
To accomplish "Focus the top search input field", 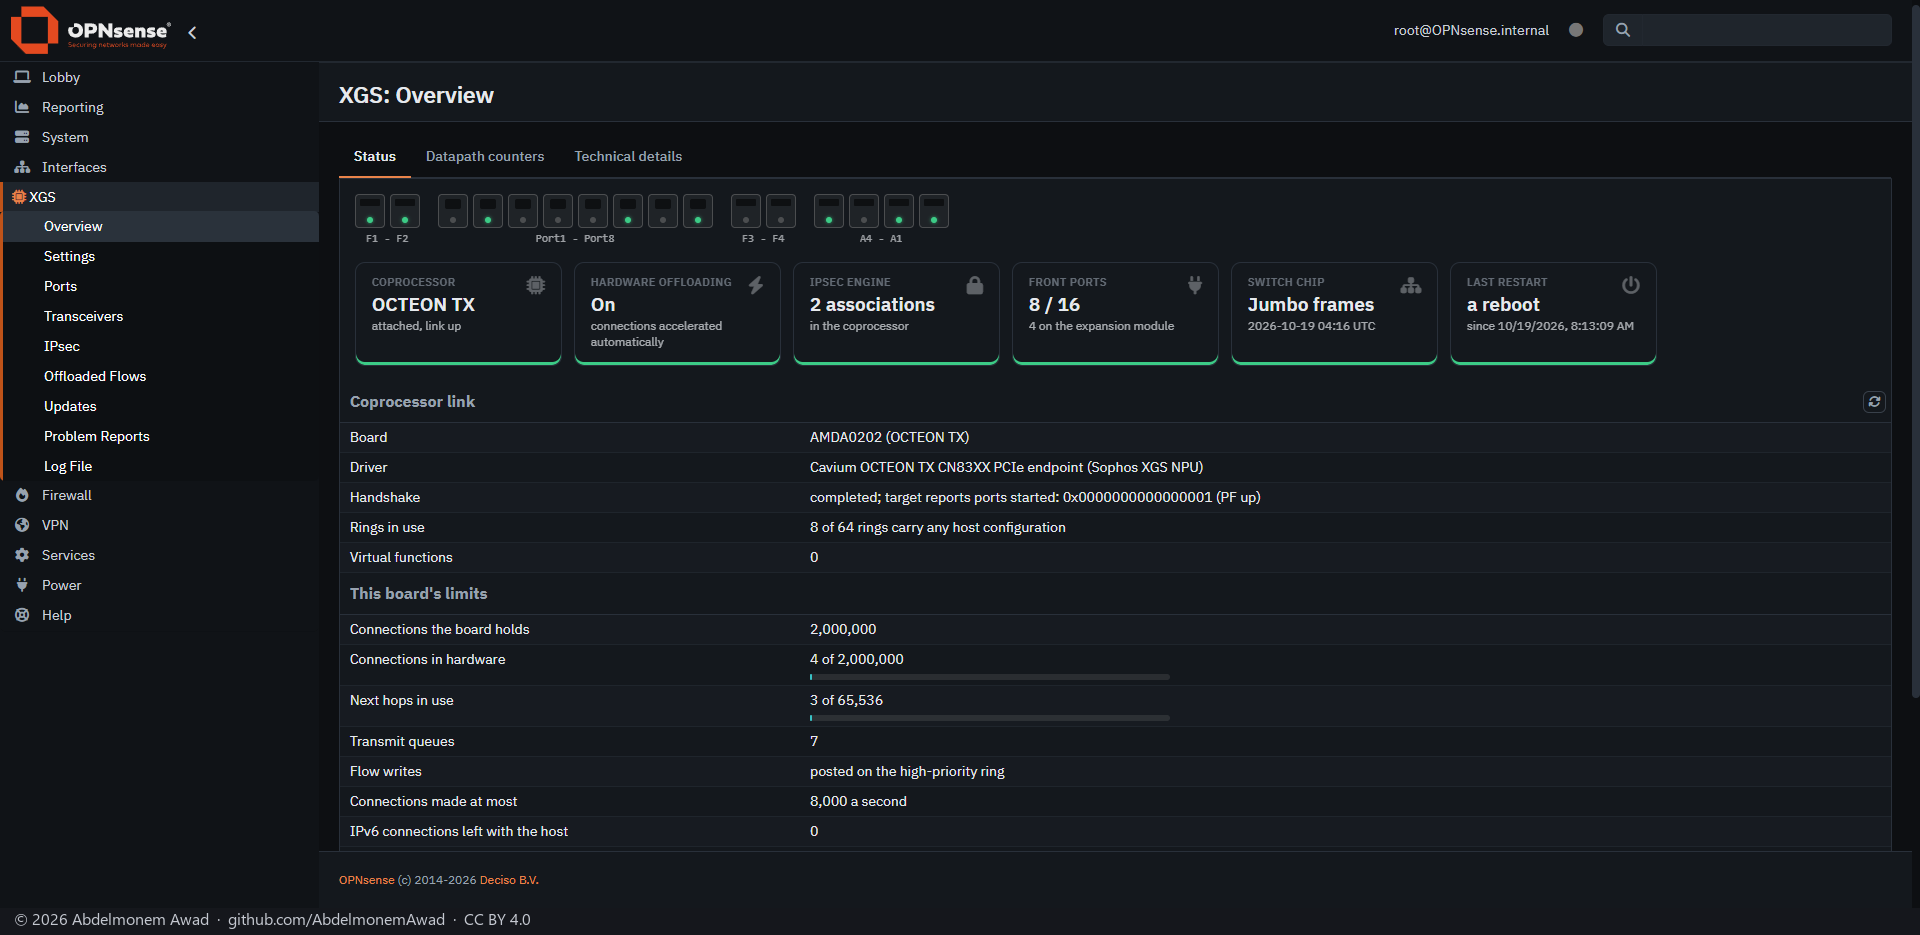I will pos(1747,30).
